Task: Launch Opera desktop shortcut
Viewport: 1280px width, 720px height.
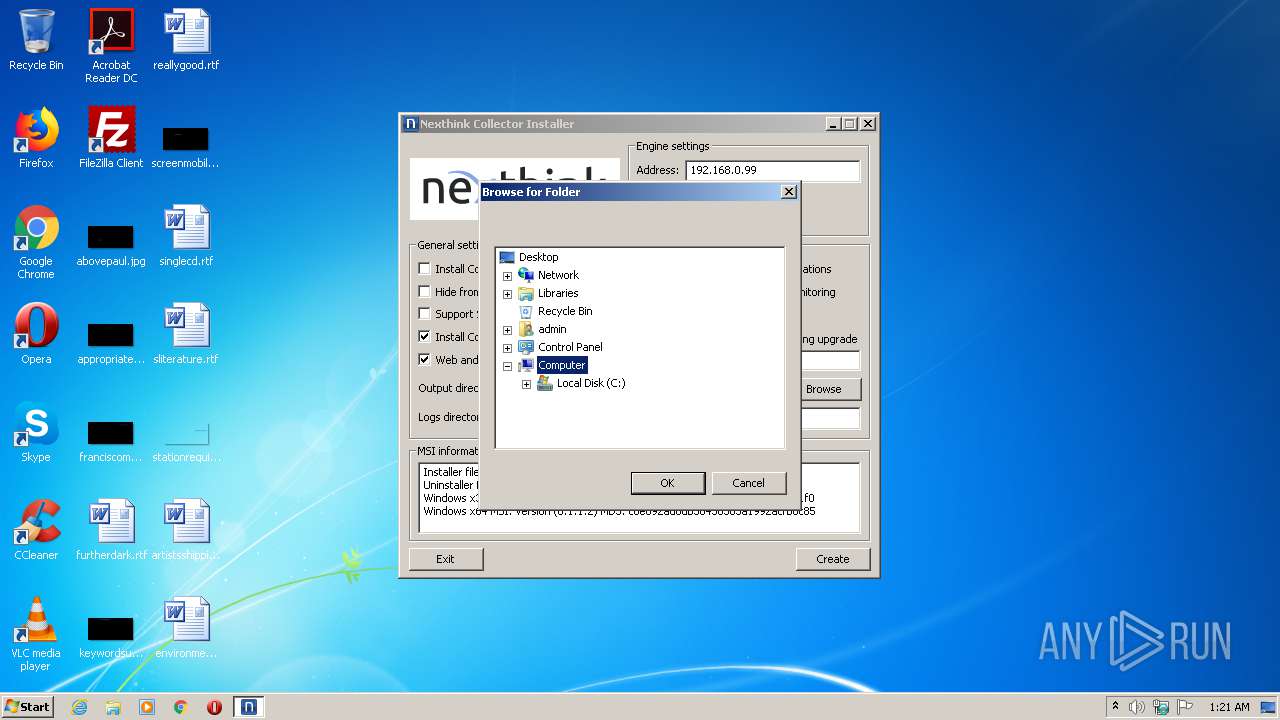Action: pos(36,334)
